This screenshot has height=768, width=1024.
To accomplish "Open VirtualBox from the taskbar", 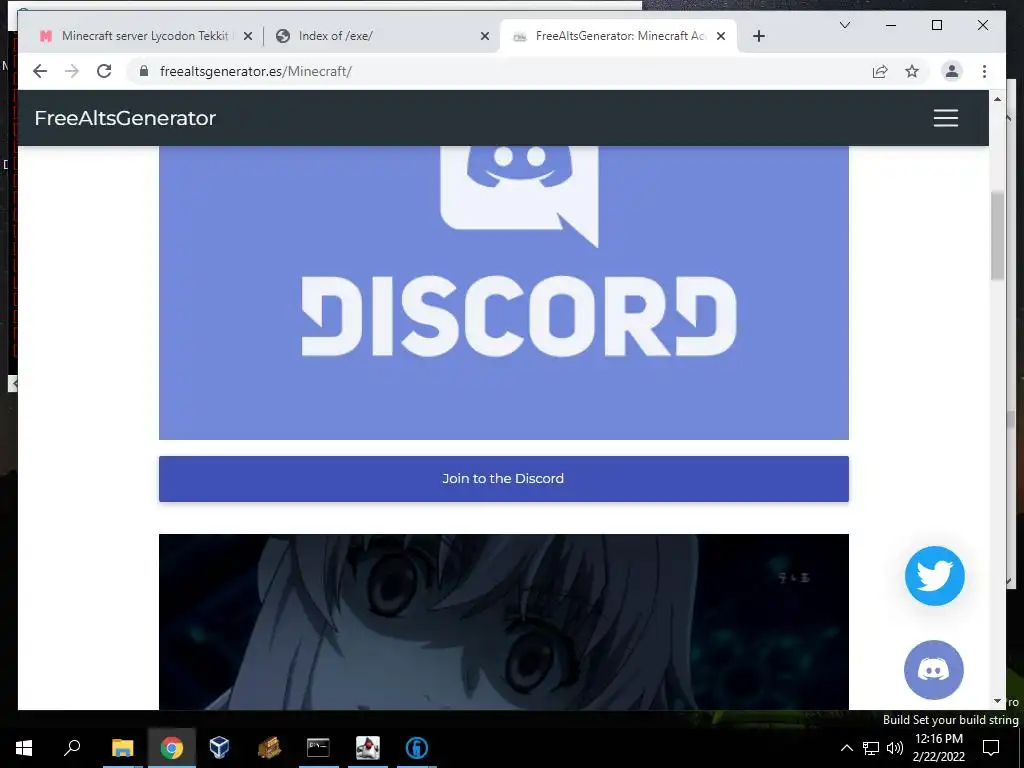I will click(219, 748).
